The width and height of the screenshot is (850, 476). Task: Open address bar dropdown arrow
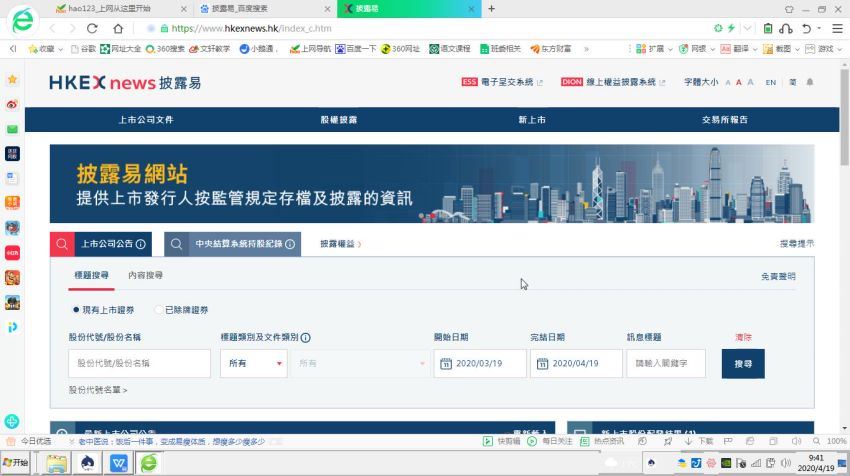point(748,28)
